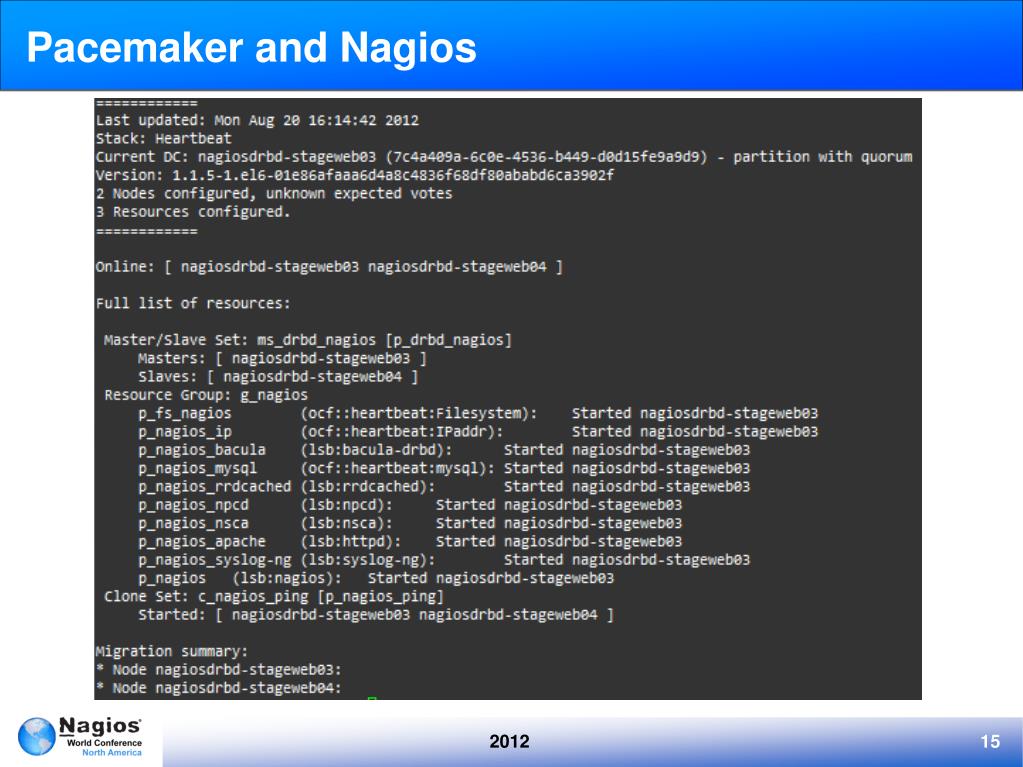The width and height of the screenshot is (1023, 767).
Task: Select the "Version: 1.1.5-1.el6" line
Action: point(354,175)
